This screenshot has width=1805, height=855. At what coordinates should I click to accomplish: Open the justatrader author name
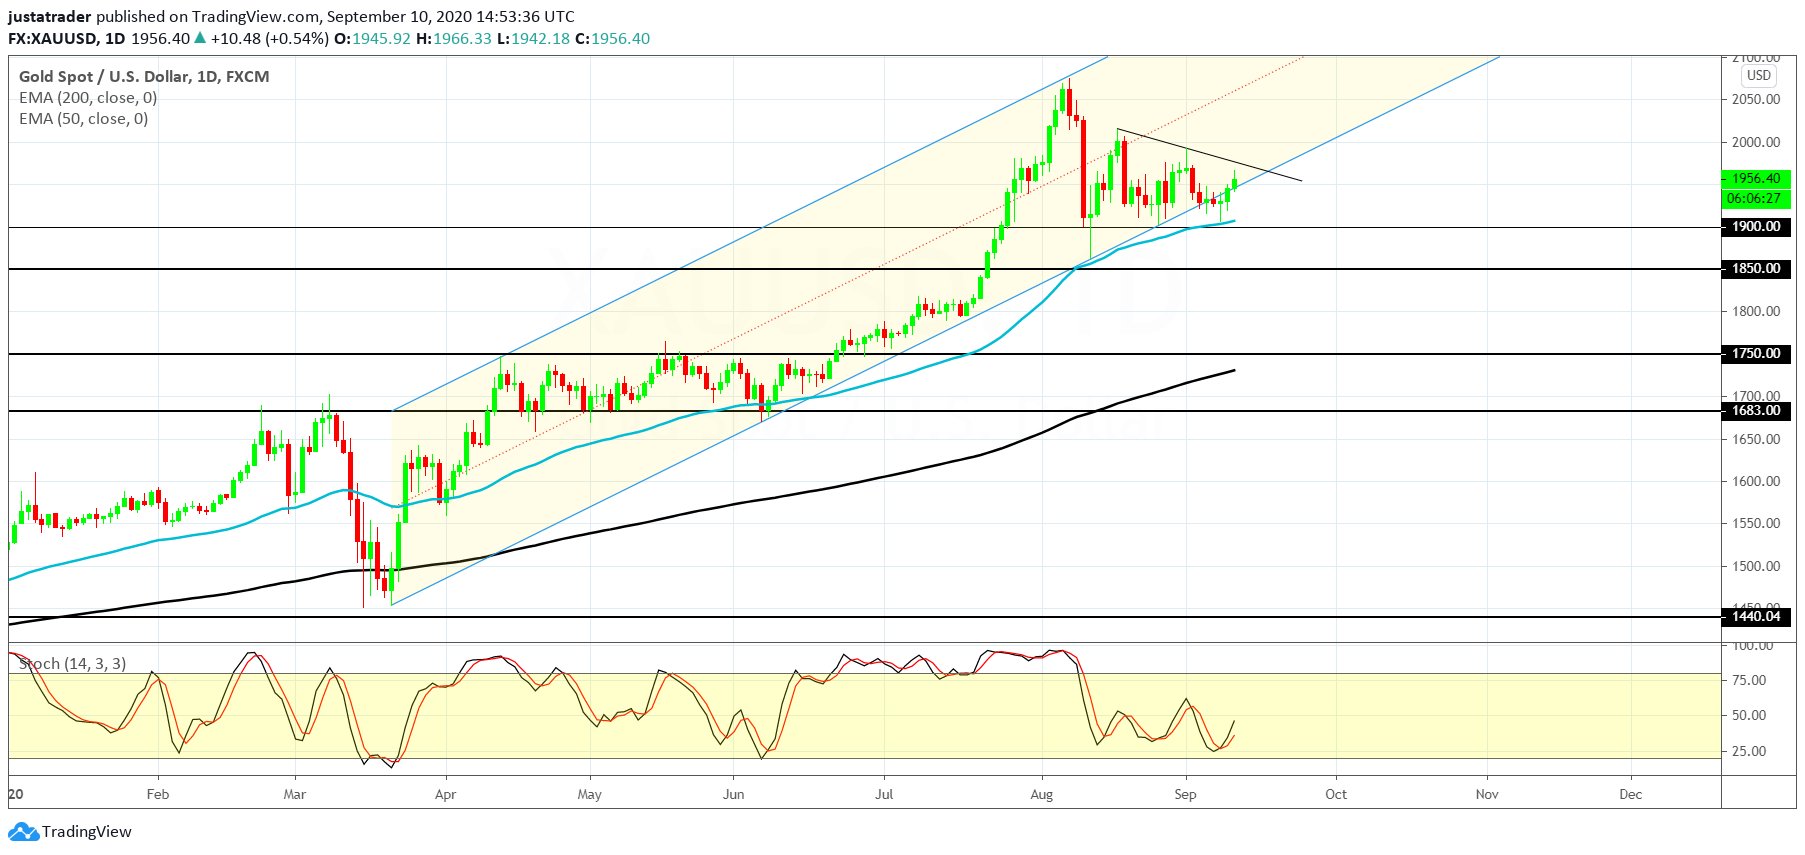(x=50, y=17)
